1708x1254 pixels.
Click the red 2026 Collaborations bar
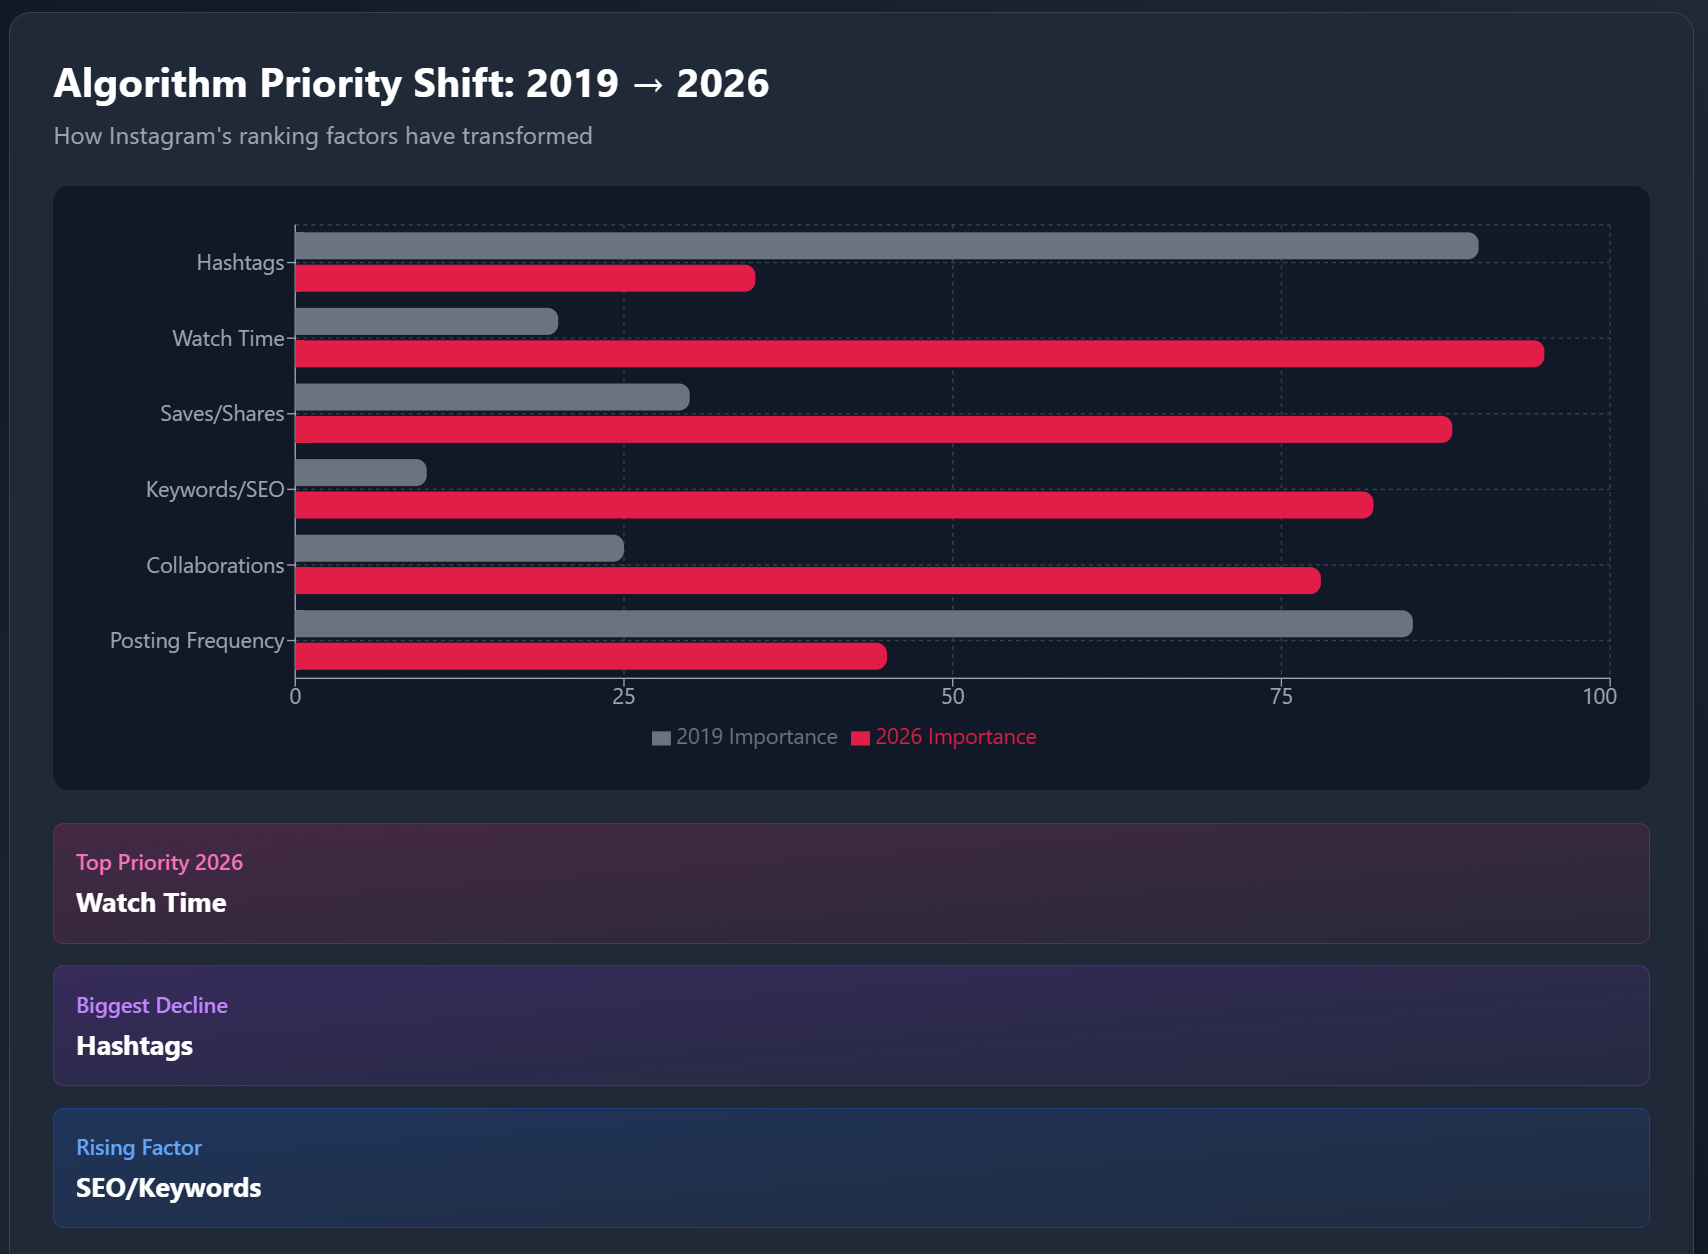tap(807, 581)
